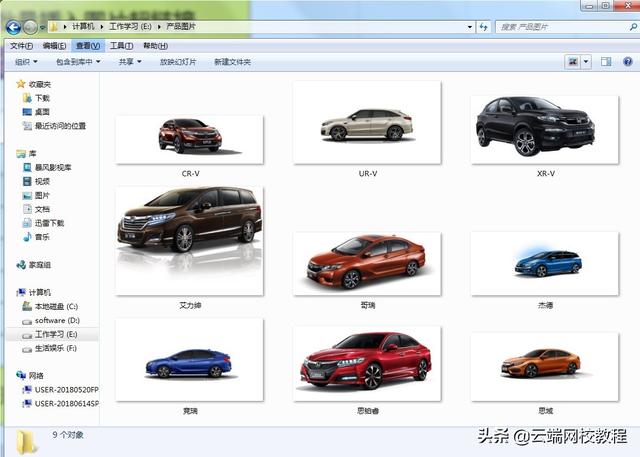Open the recent locations dropdown arrow
This screenshot has height=457, width=640.
tap(42, 28)
